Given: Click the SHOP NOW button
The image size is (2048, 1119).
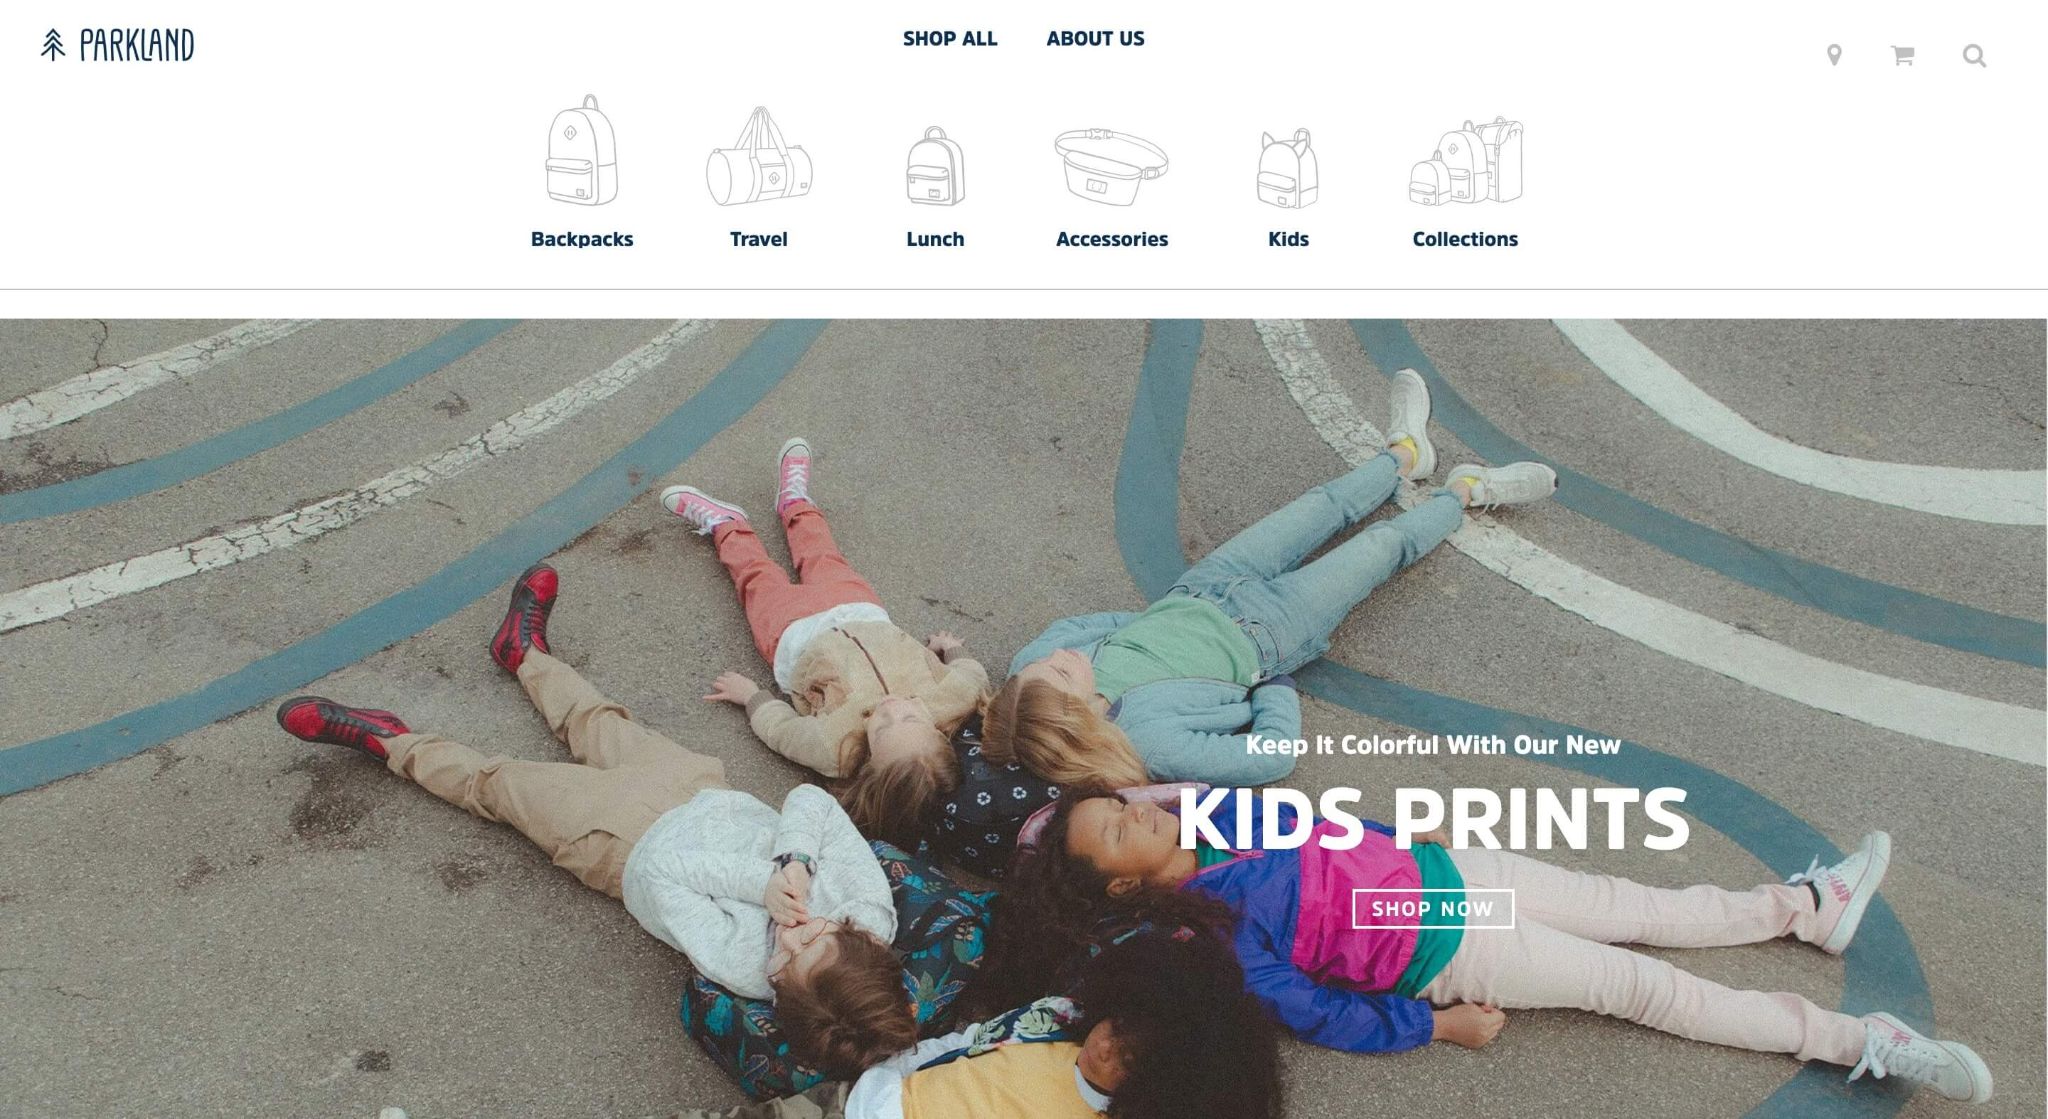Looking at the screenshot, I should [1433, 909].
